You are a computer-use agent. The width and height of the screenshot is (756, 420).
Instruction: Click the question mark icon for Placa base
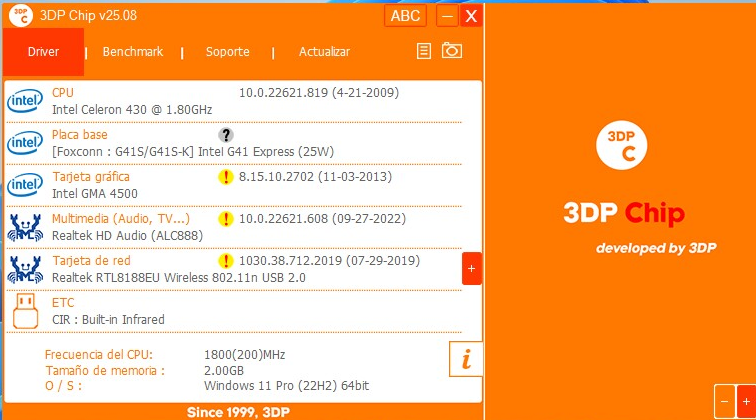click(x=226, y=135)
